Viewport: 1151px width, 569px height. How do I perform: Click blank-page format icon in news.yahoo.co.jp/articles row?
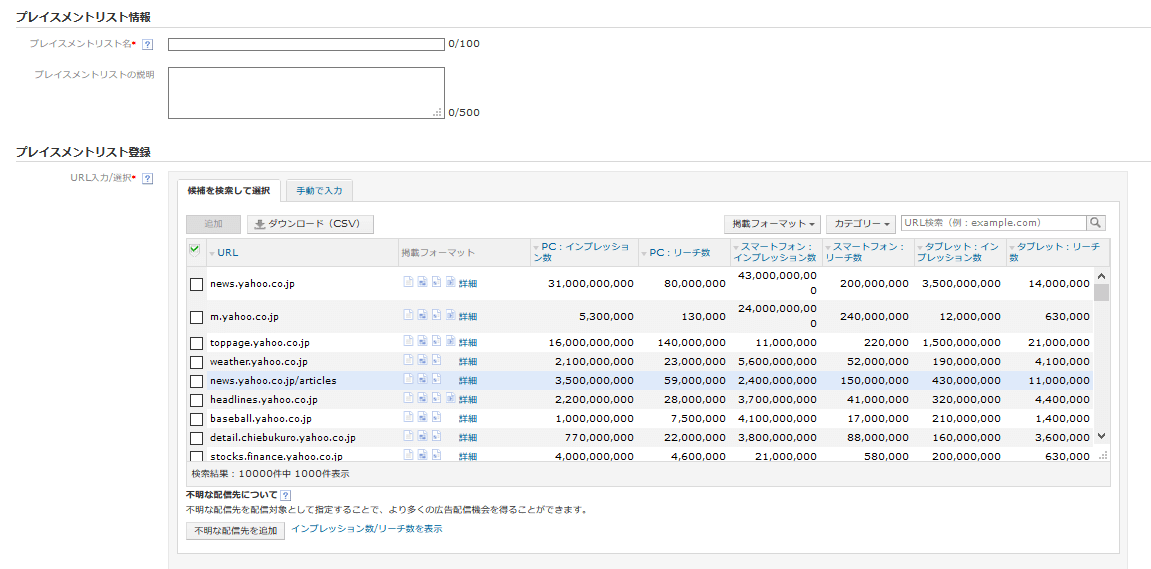coord(408,380)
